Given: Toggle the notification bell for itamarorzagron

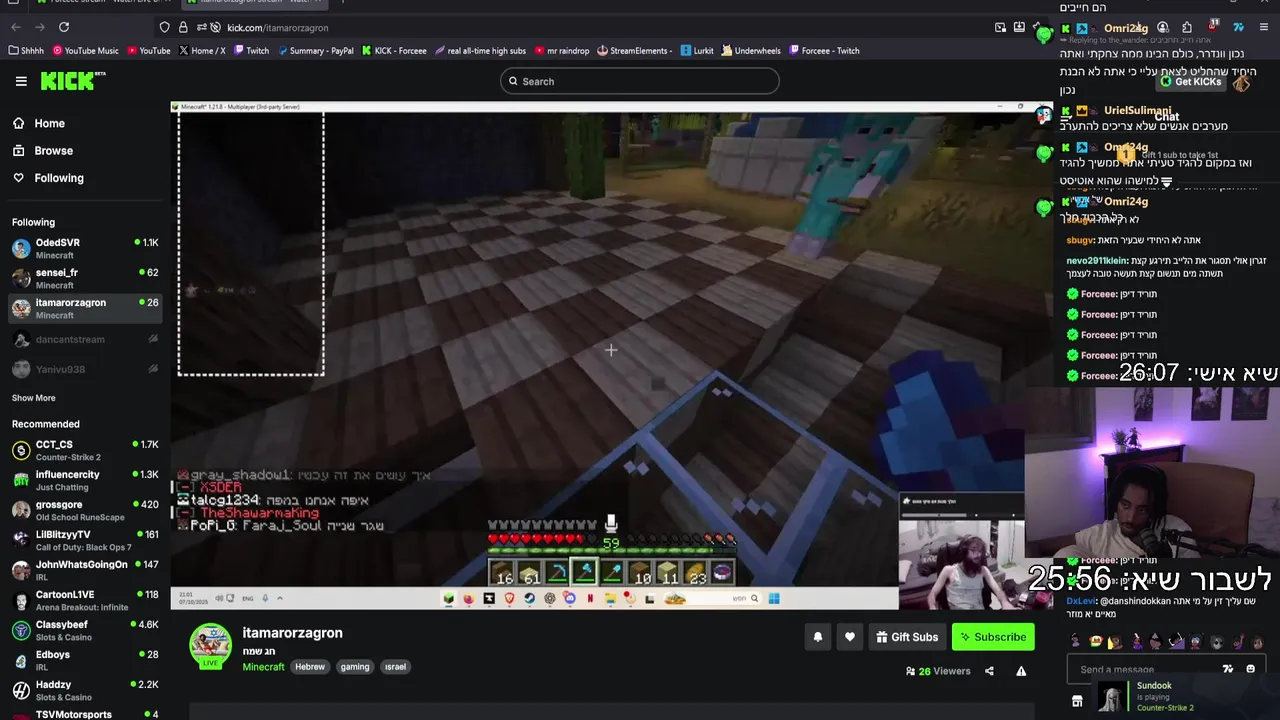Looking at the screenshot, I should tap(818, 637).
